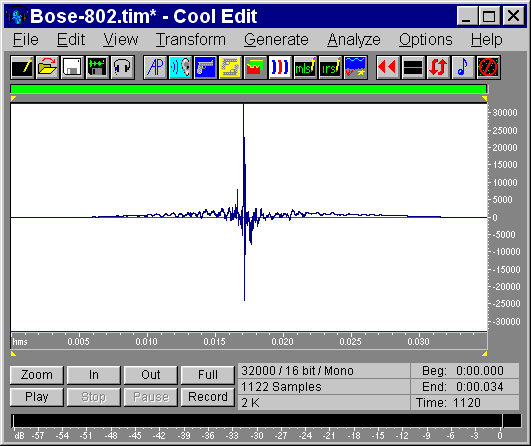Click the red crossed-circle icon
This screenshot has height=446, width=531.
pos(488,67)
